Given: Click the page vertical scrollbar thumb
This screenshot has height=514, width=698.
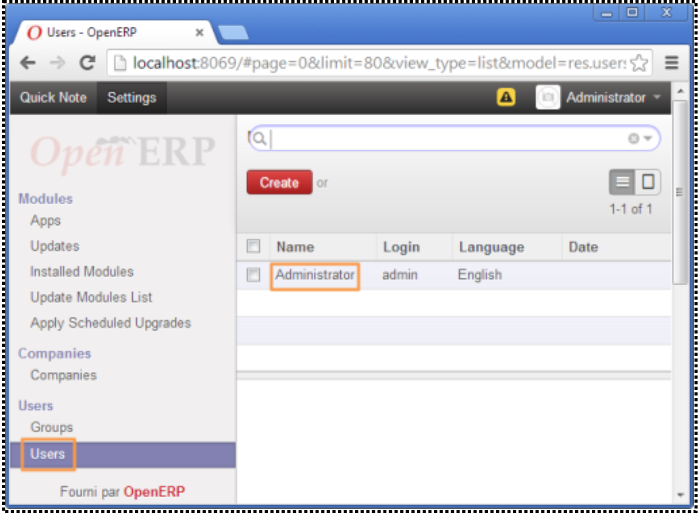Looking at the screenshot, I should tap(680, 192).
